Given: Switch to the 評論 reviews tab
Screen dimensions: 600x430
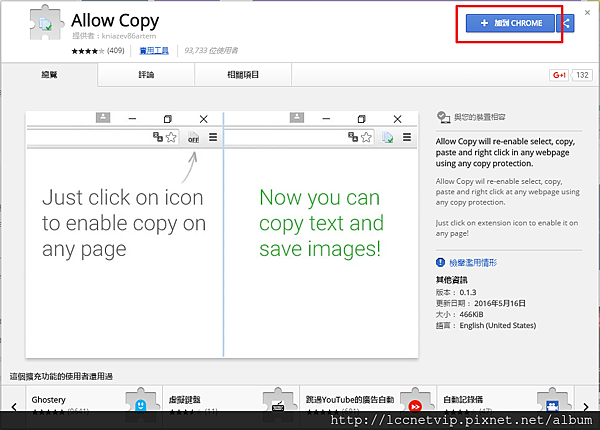Looking at the screenshot, I should pyautogui.click(x=147, y=75).
